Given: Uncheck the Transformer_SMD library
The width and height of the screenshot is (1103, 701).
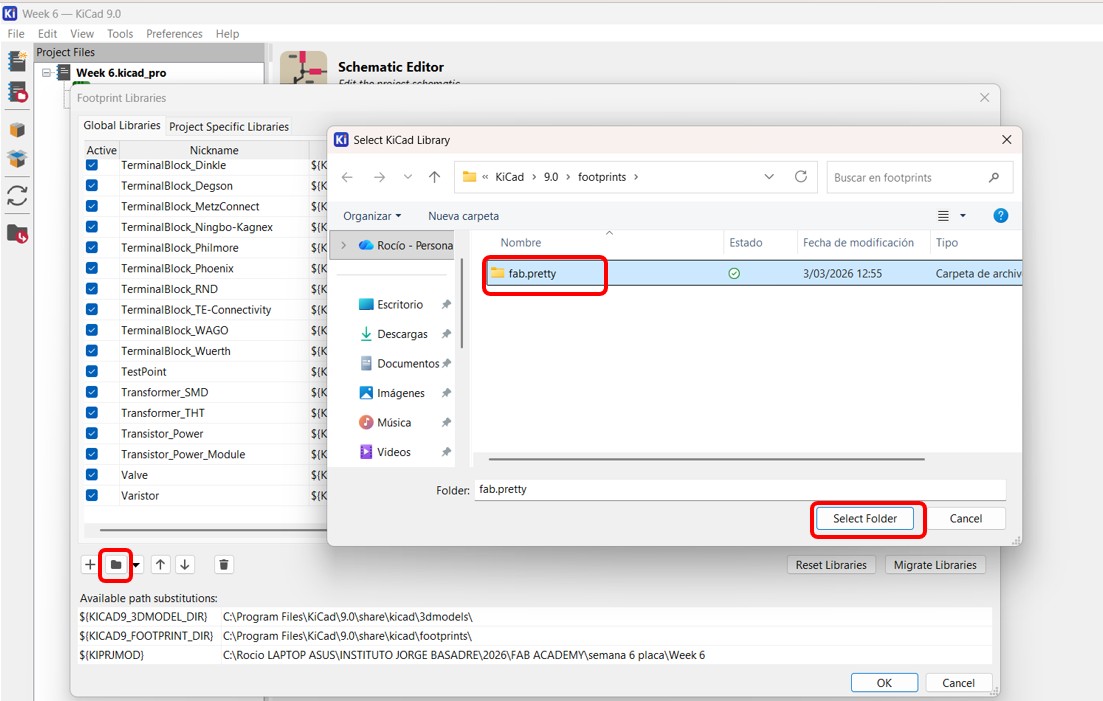Looking at the screenshot, I should [92, 392].
